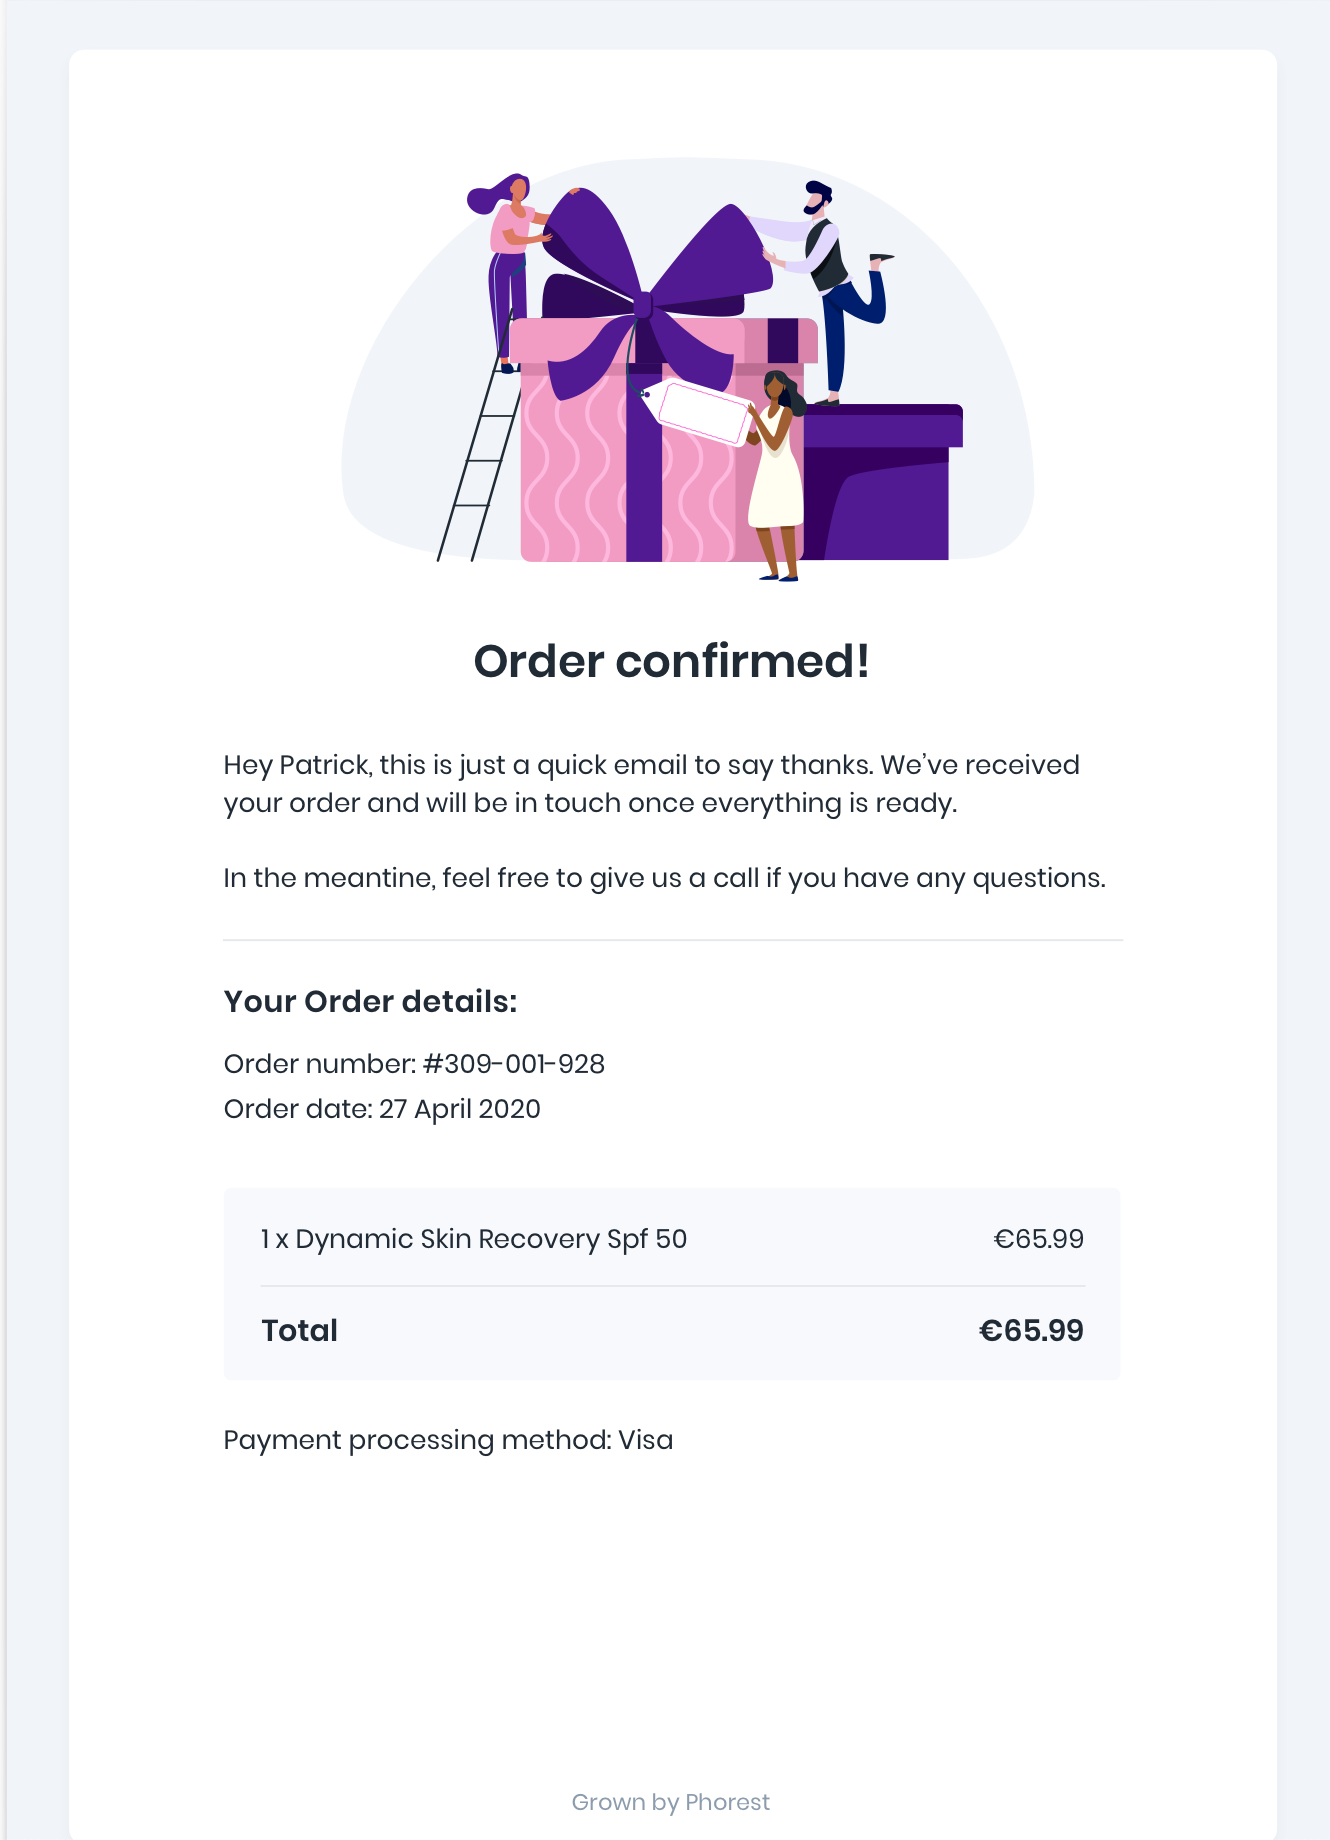
Task: Click the bold total amount €65.99
Action: 1031,1331
